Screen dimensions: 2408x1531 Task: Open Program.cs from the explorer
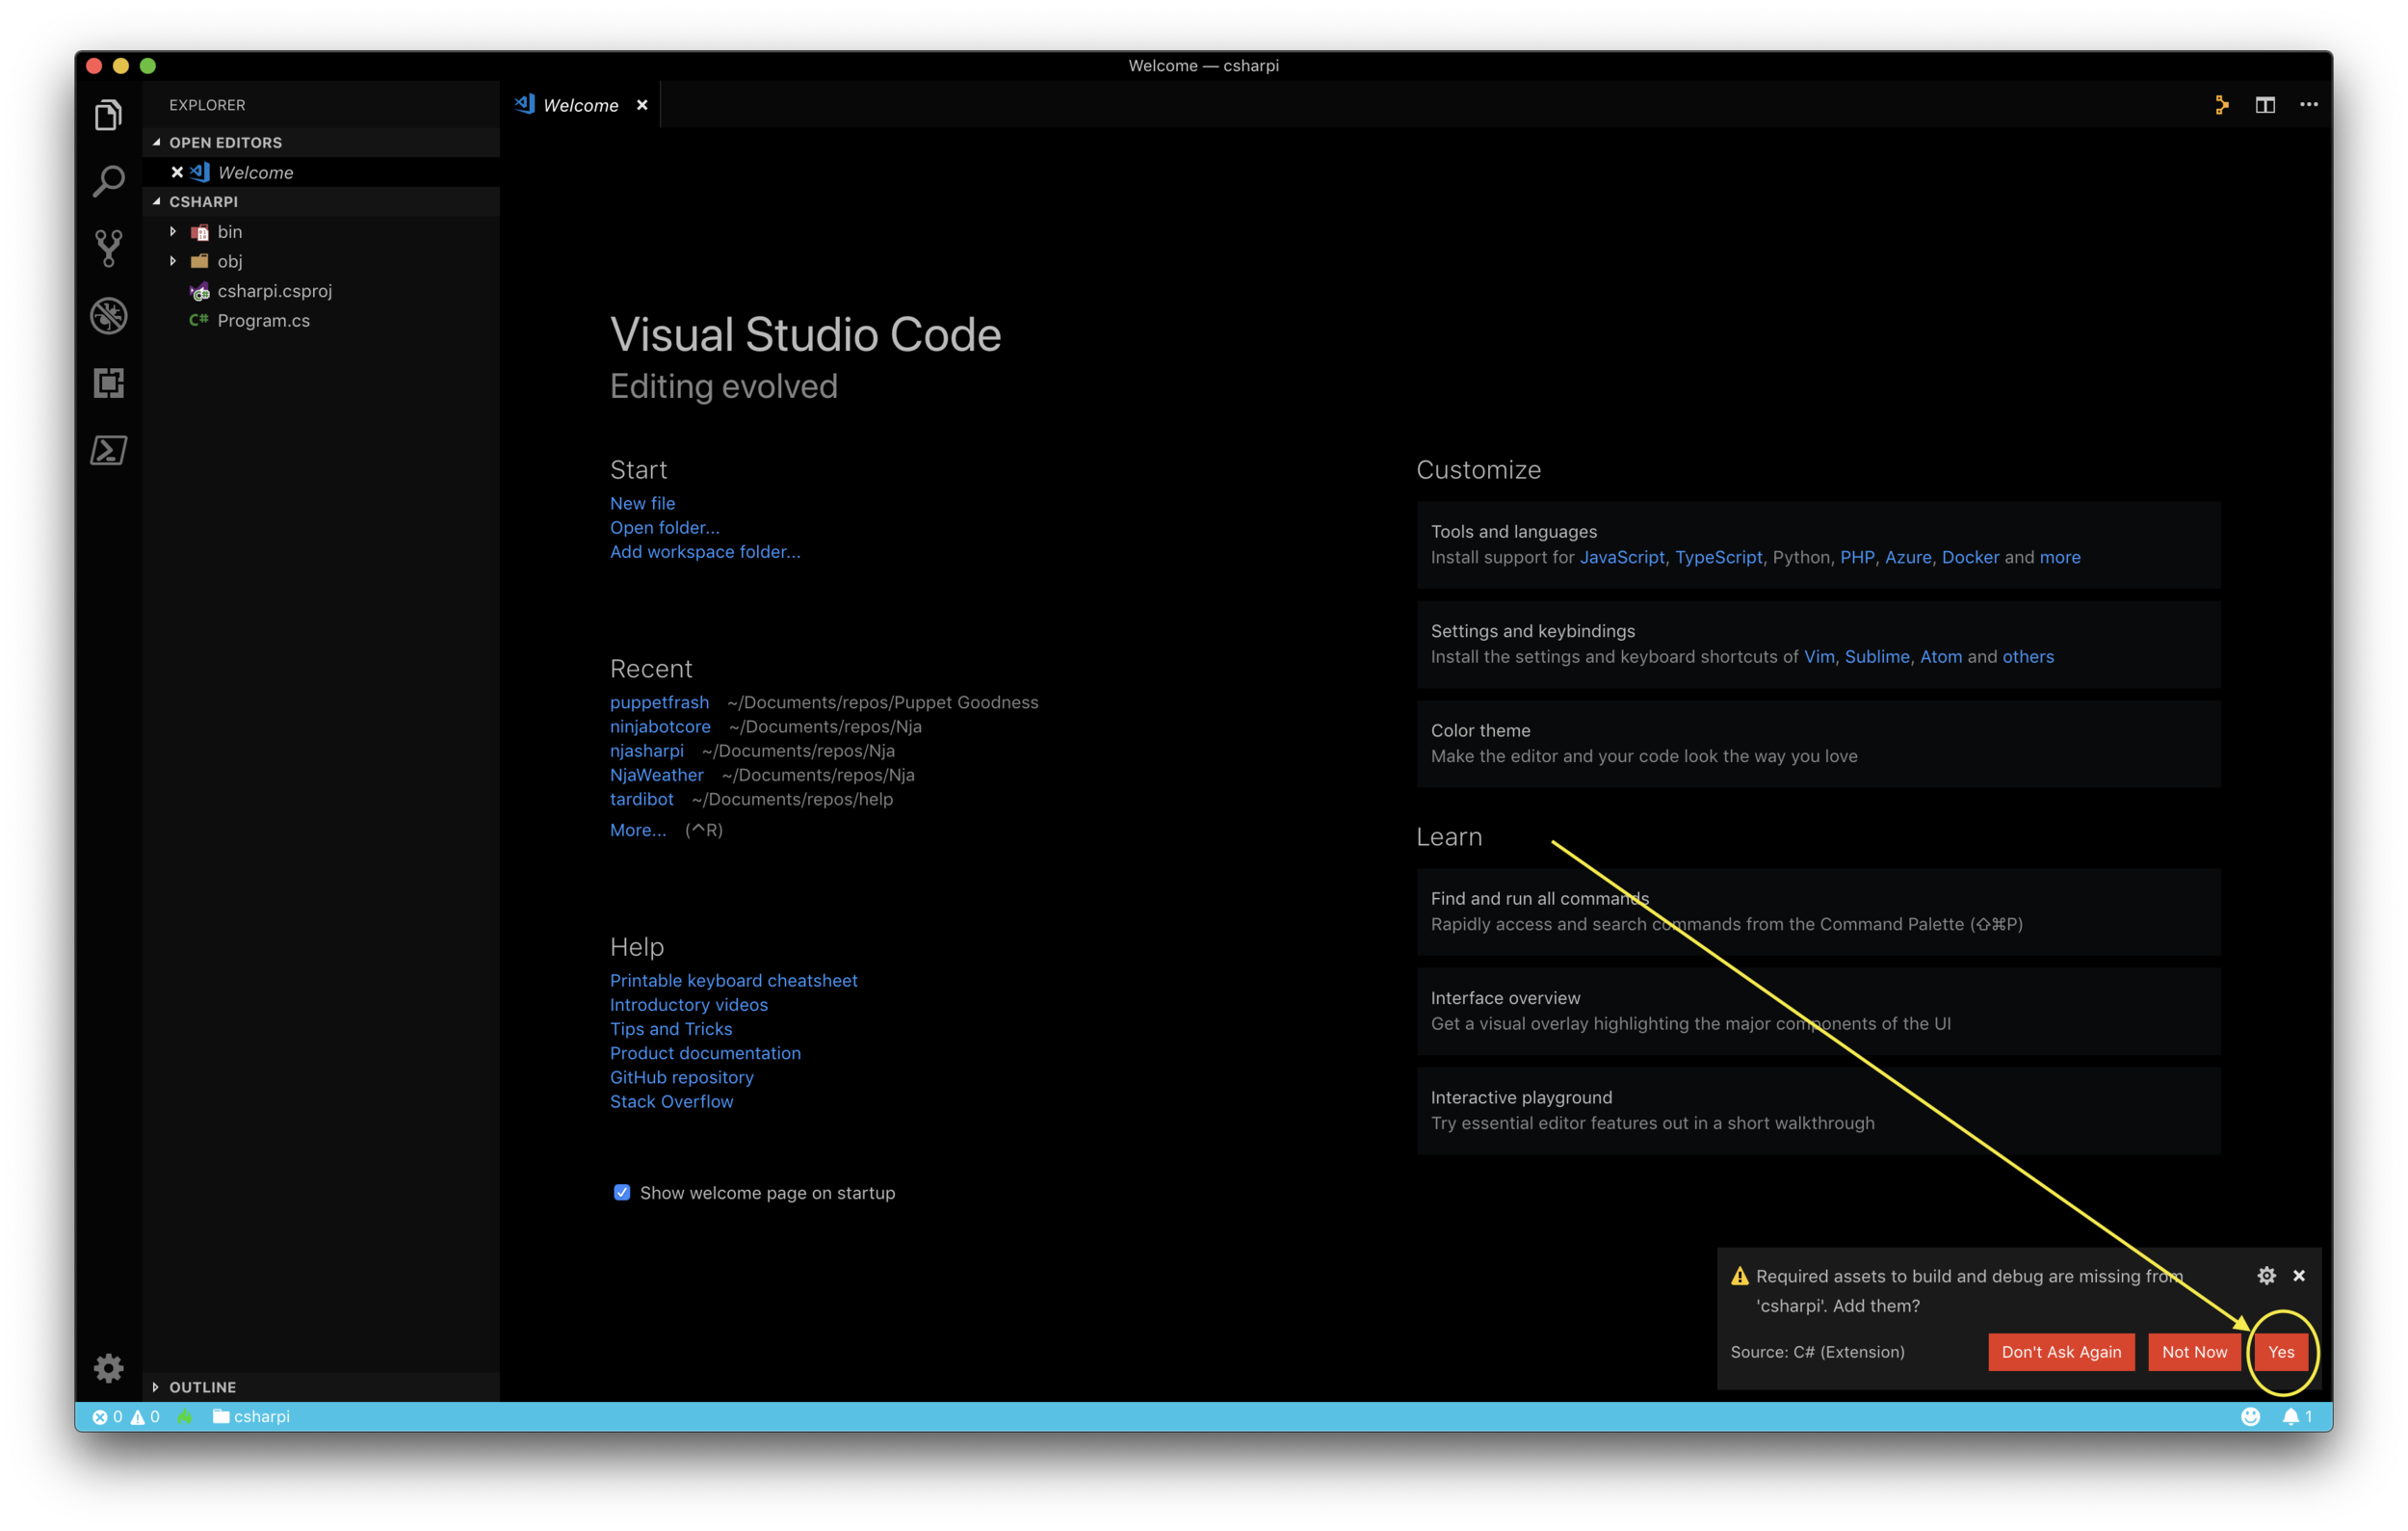coord(263,320)
